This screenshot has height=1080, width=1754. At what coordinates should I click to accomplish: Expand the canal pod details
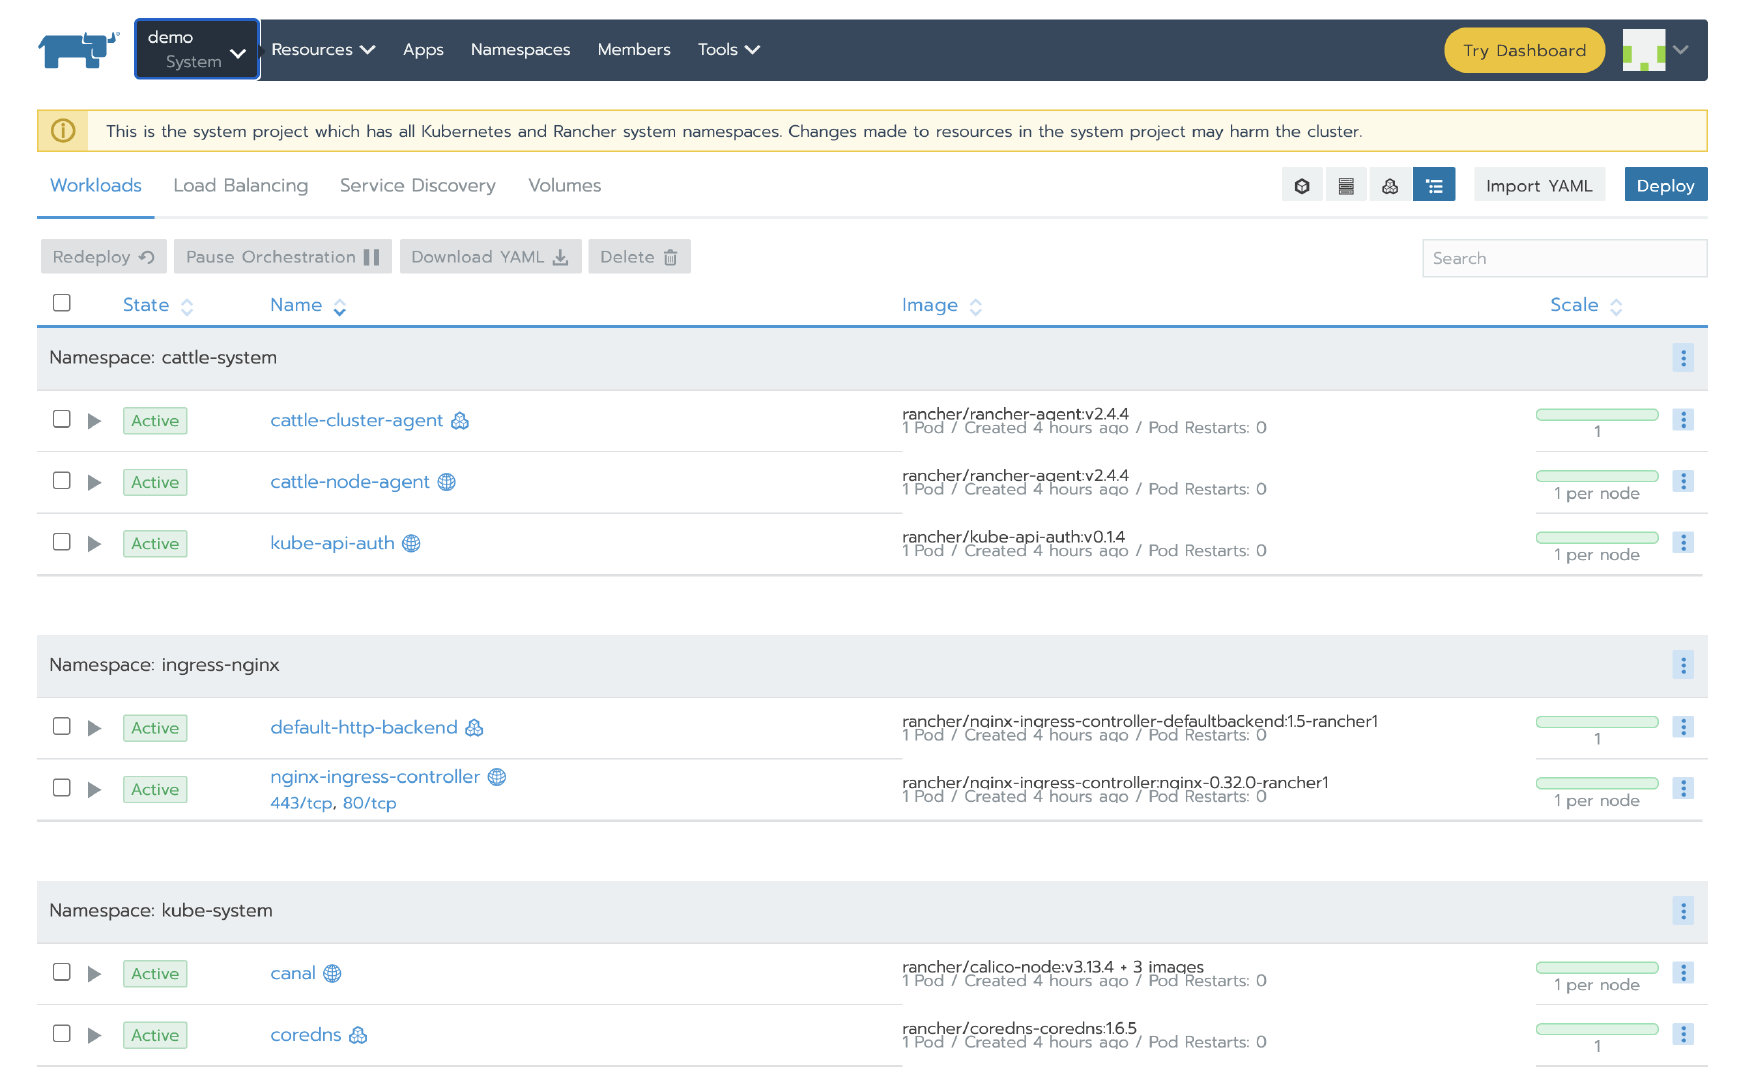tap(94, 974)
